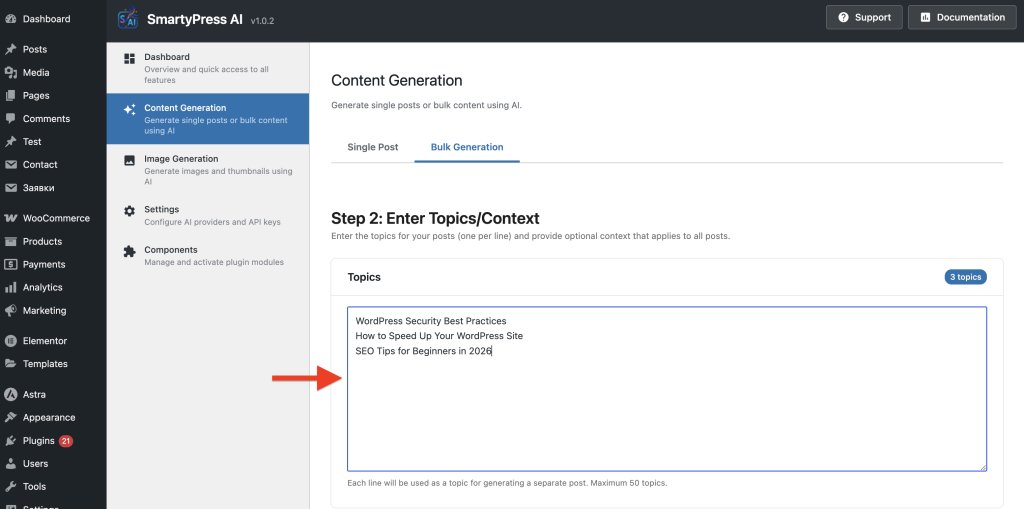Viewport: 1024px width, 509px height.
Task: Click the Astra icon in sidebar
Action: pos(10,395)
